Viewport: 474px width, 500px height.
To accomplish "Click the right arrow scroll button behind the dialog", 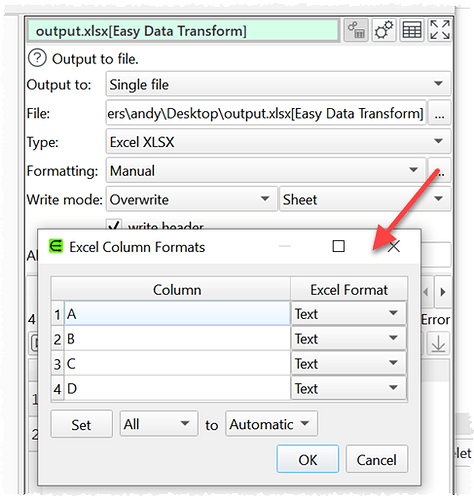I will (x=443, y=292).
